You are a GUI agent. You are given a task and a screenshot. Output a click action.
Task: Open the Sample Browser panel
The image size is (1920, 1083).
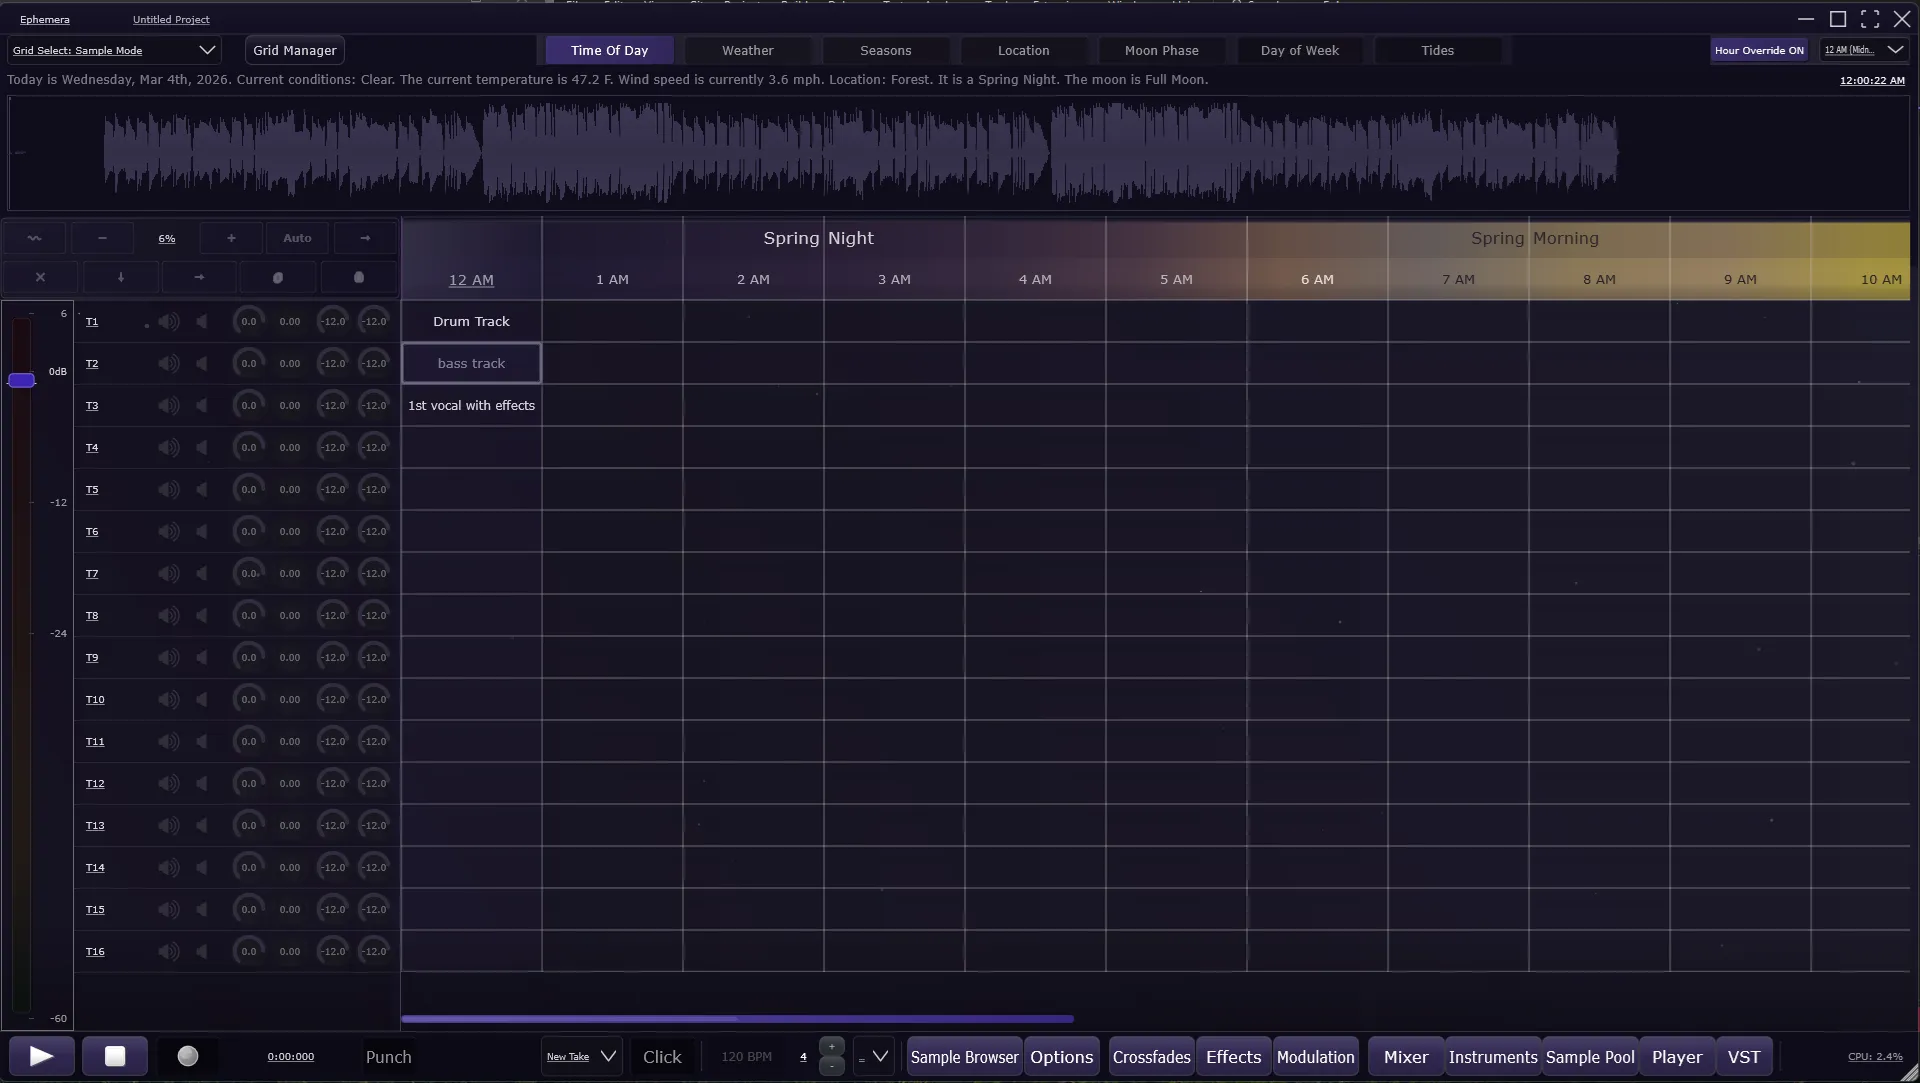[x=964, y=1057]
